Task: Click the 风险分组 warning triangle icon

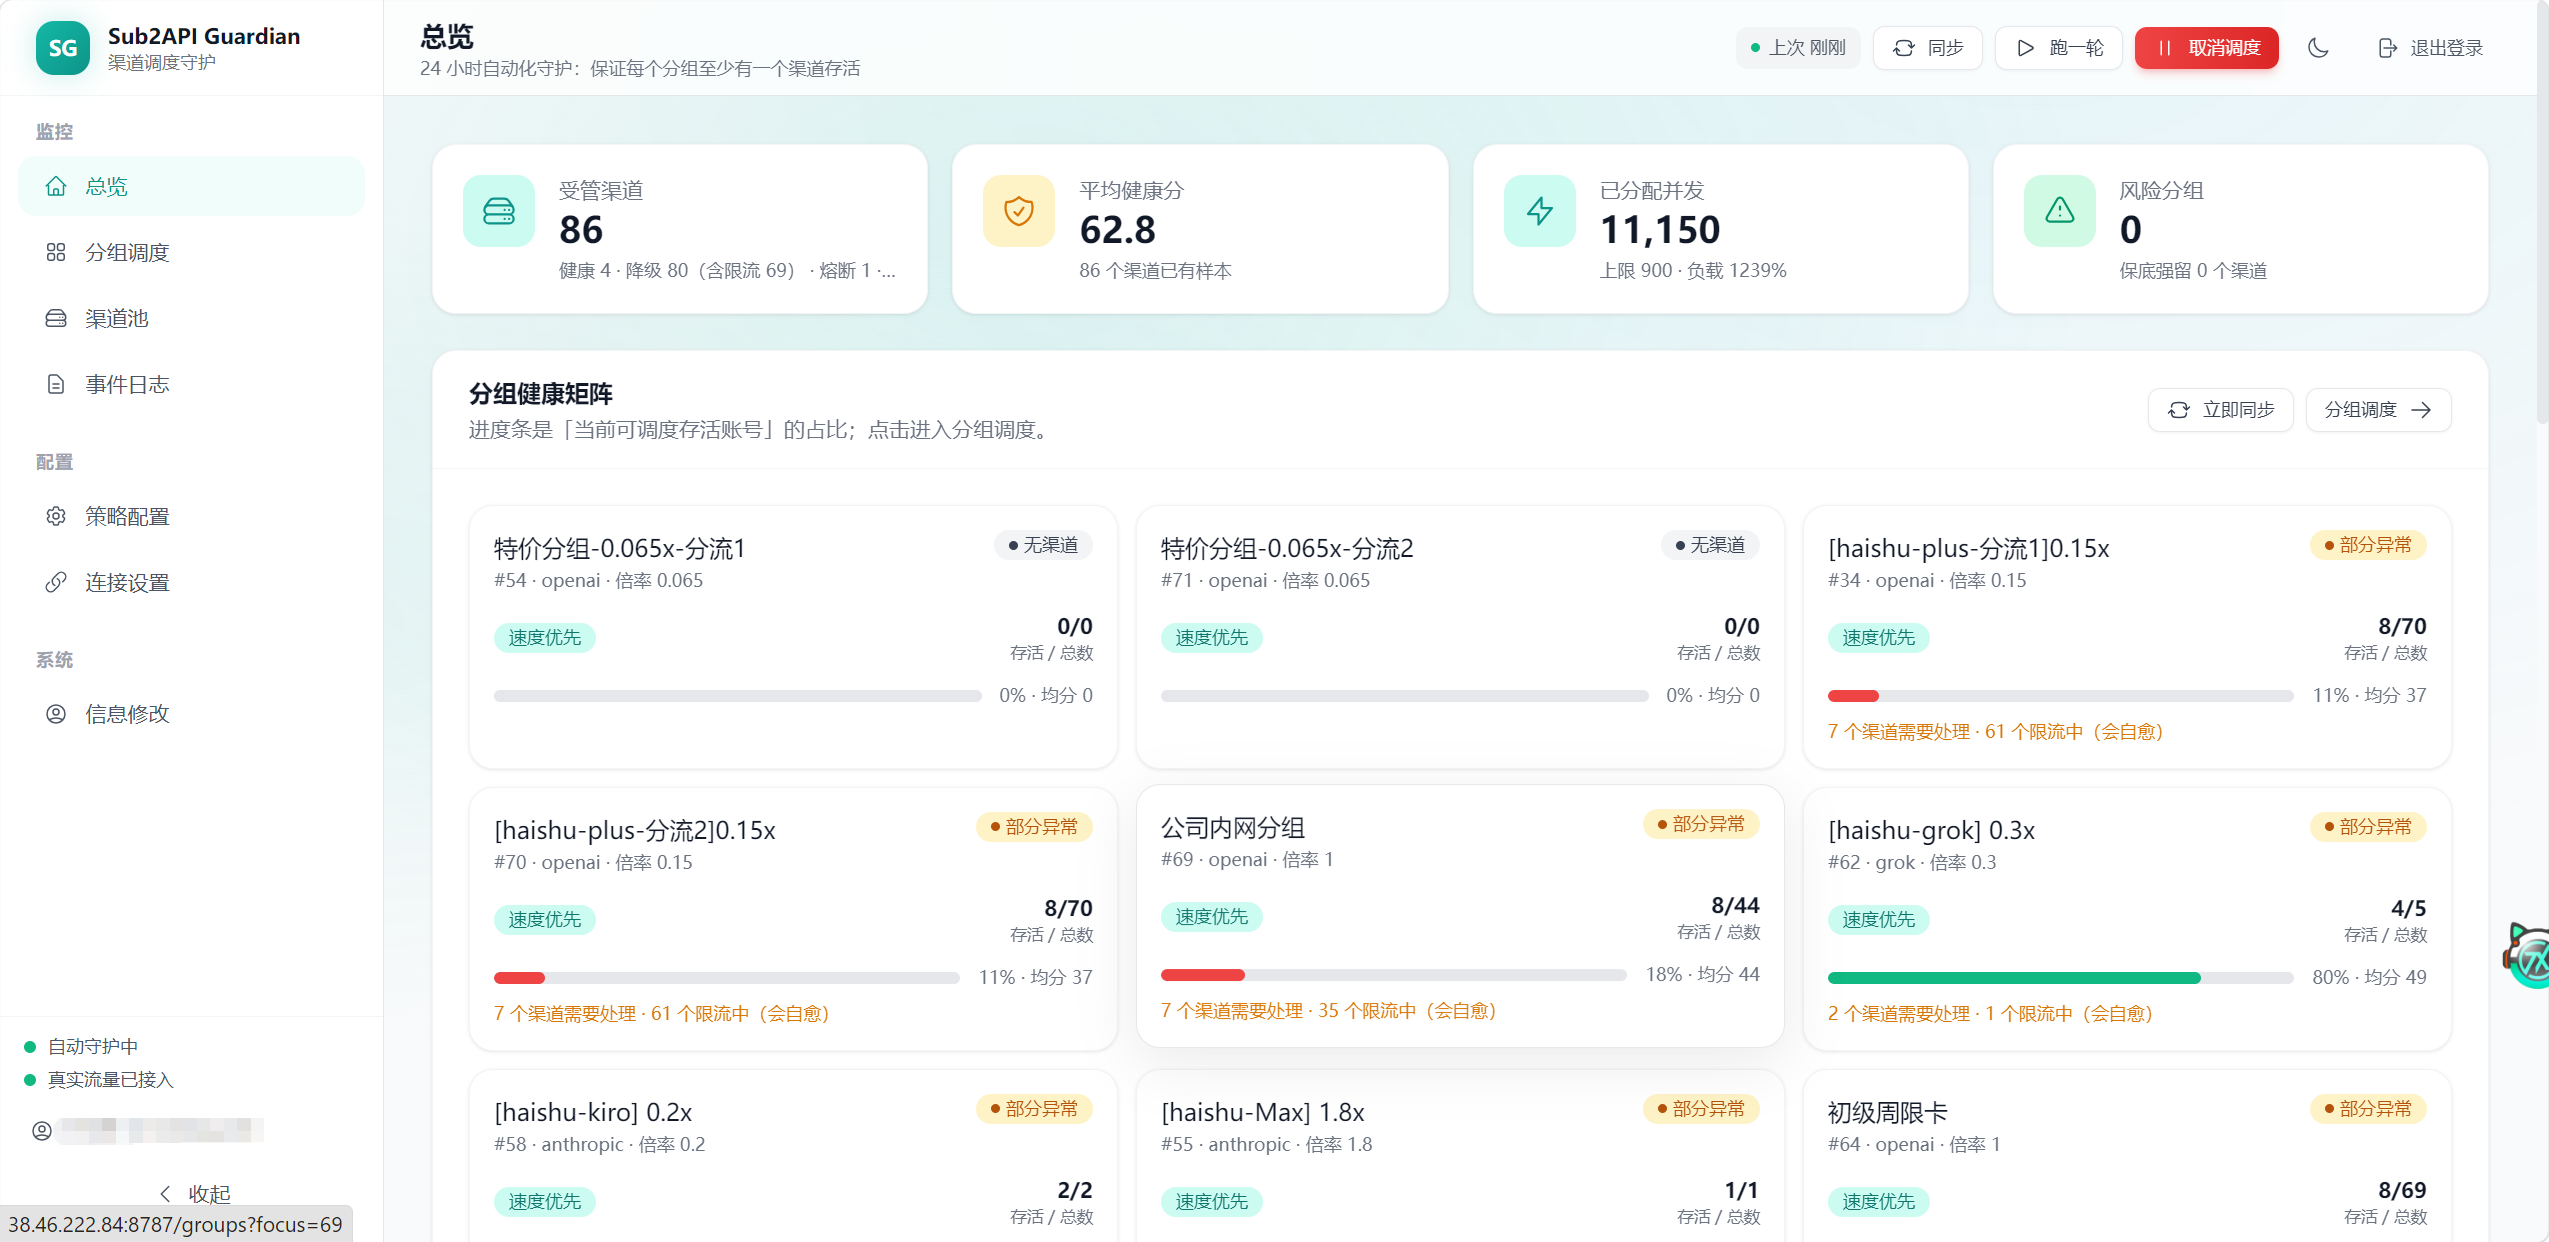Action: [x=2060, y=211]
